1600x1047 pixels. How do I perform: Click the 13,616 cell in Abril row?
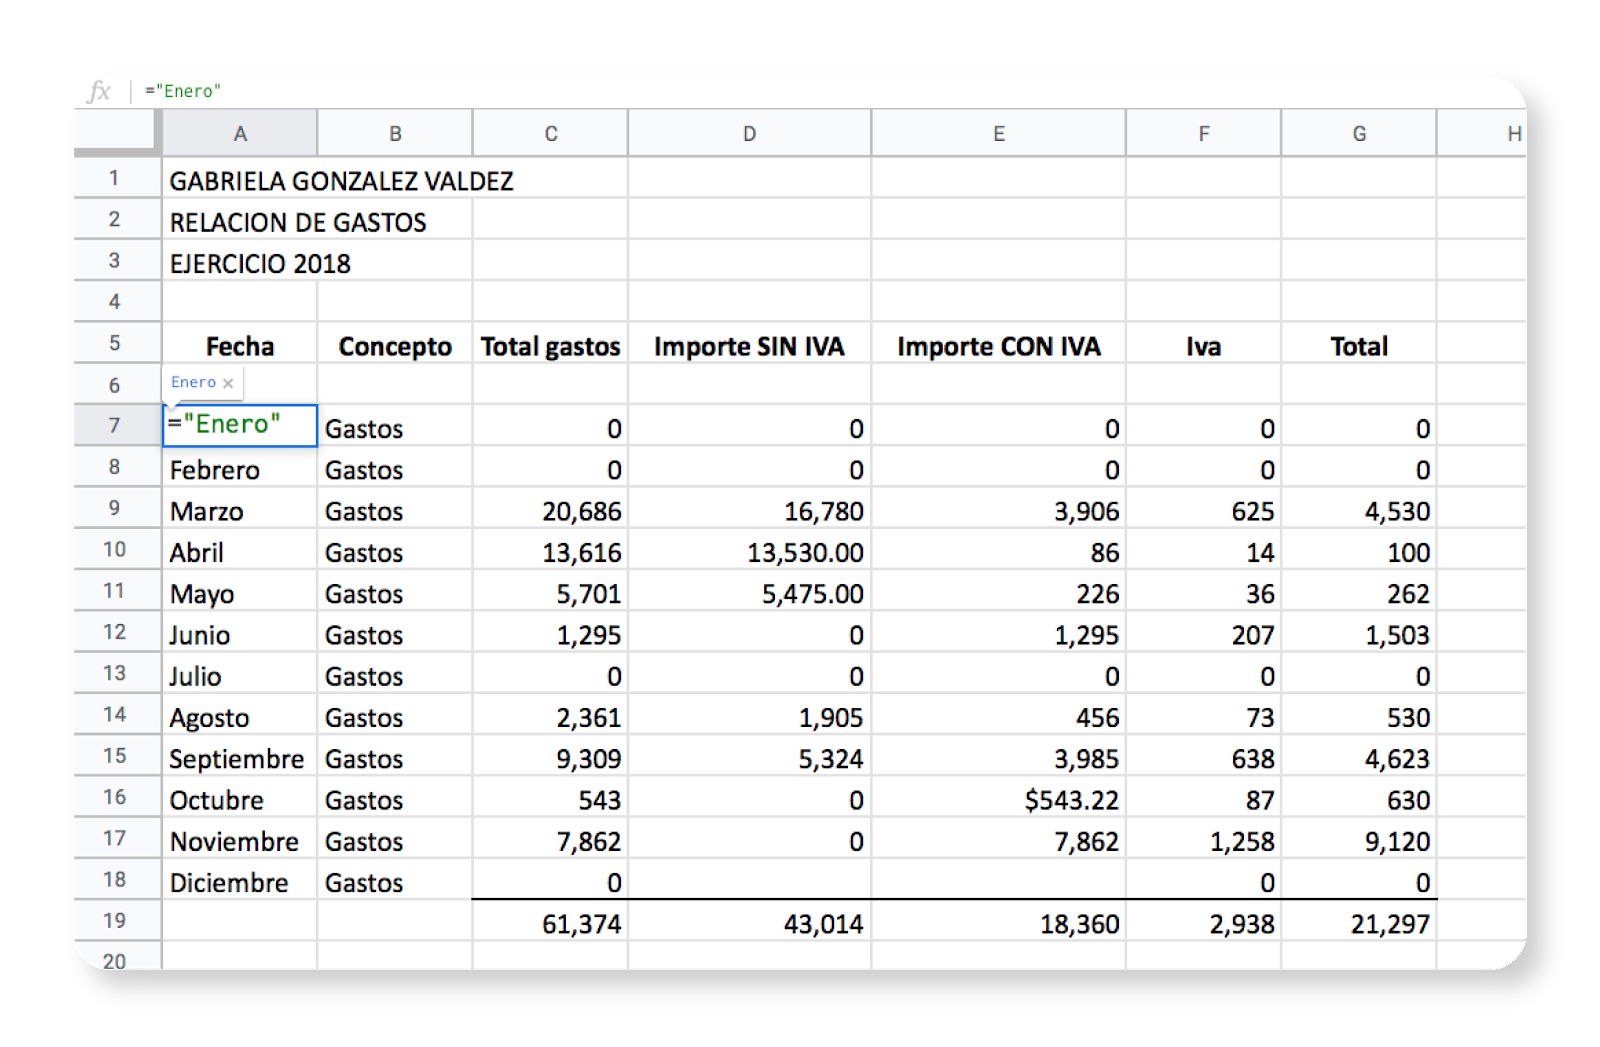pos(550,552)
